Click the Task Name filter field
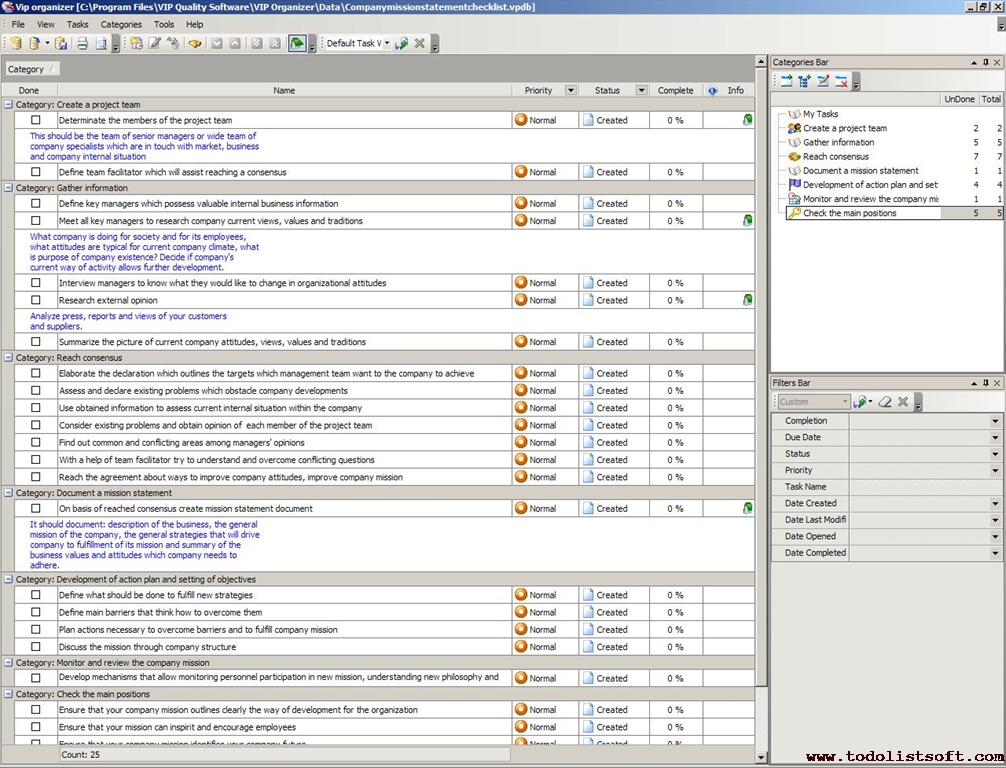This screenshot has height=768, width=1006. [924, 487]
